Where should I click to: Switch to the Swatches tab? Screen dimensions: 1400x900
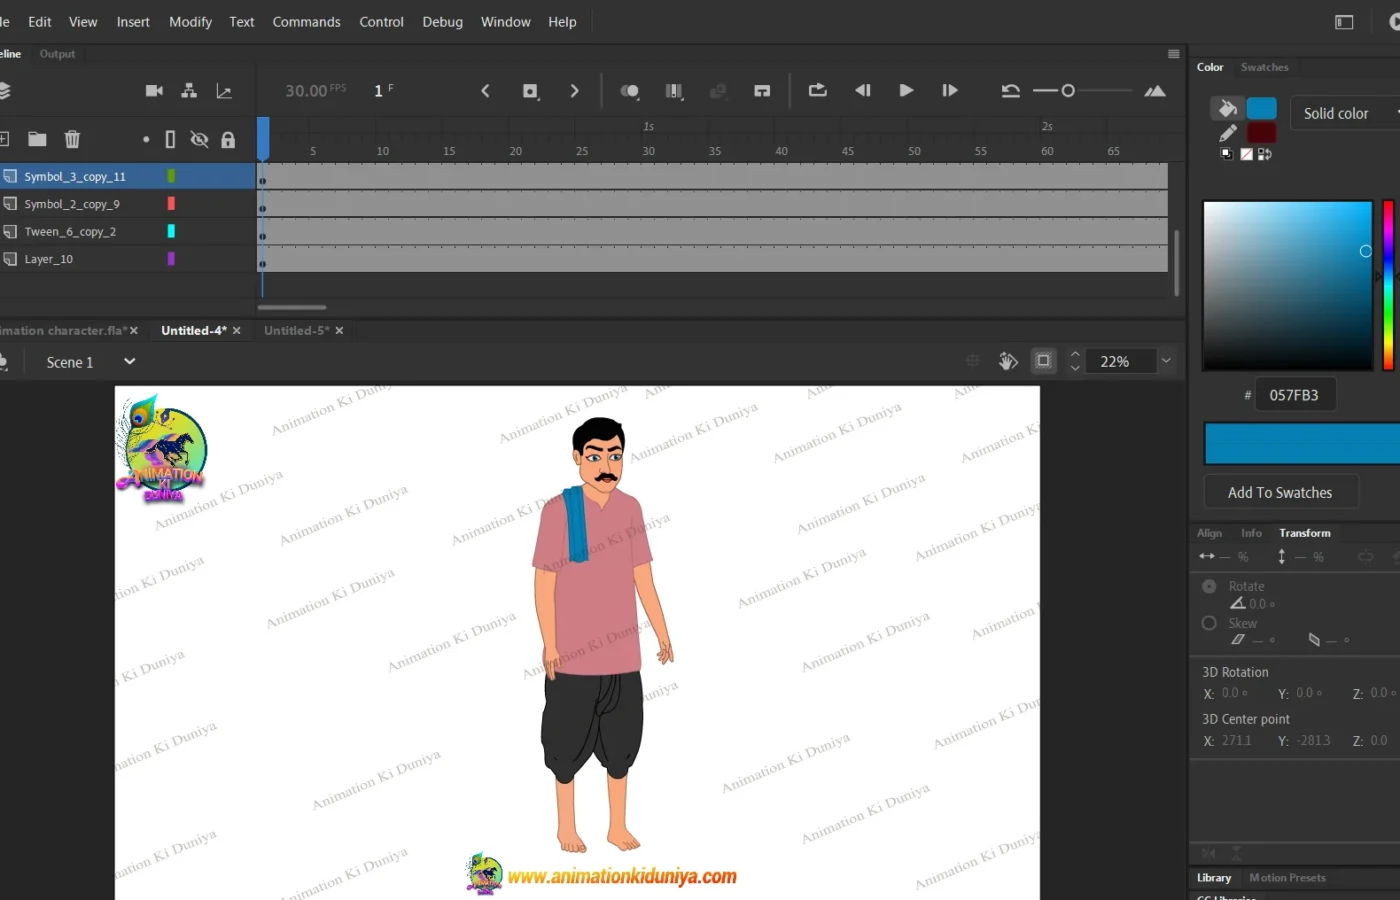tap(1264, 67)
